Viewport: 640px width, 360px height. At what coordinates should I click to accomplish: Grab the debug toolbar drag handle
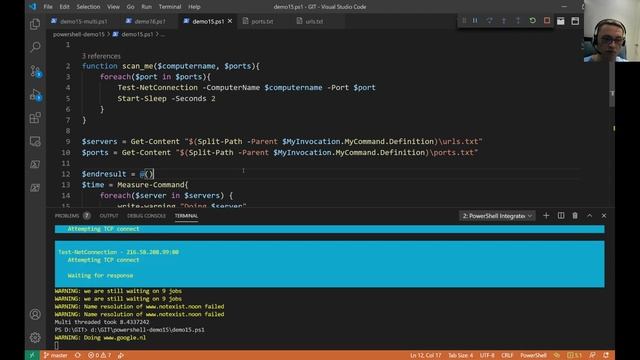pos(464,20)
